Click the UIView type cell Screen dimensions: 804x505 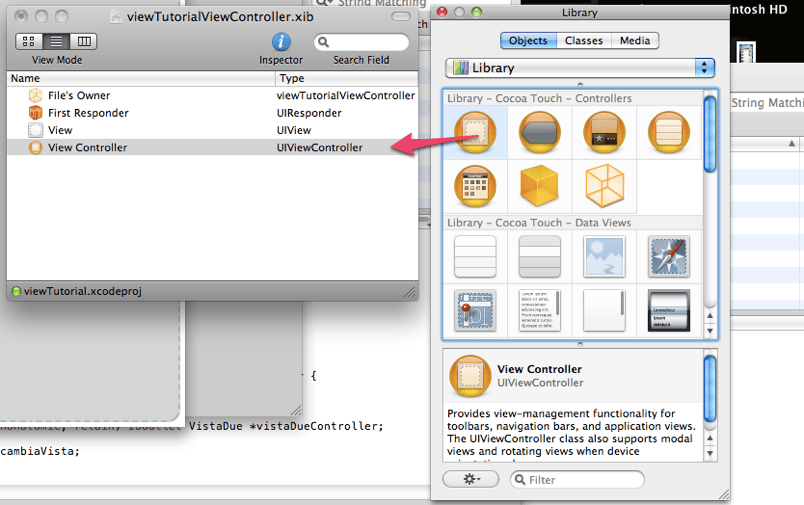click(x=294, y=130)
